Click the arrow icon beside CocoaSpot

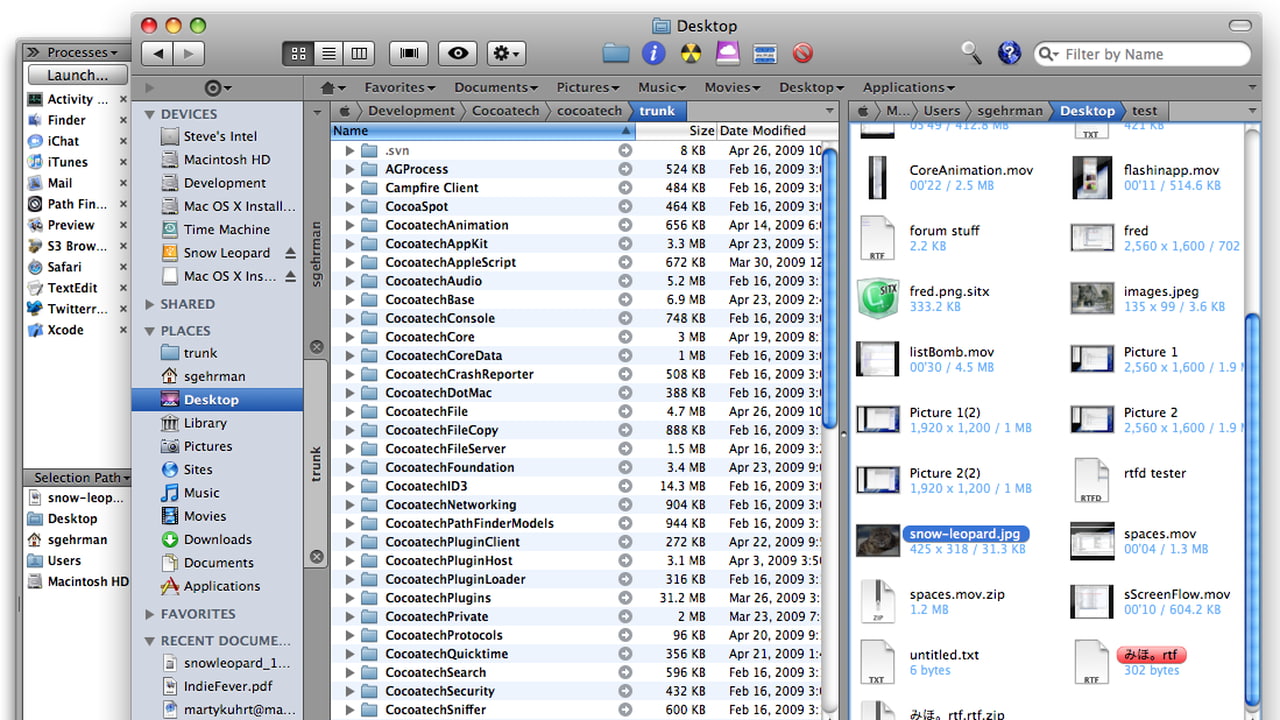tap(625, 206)
